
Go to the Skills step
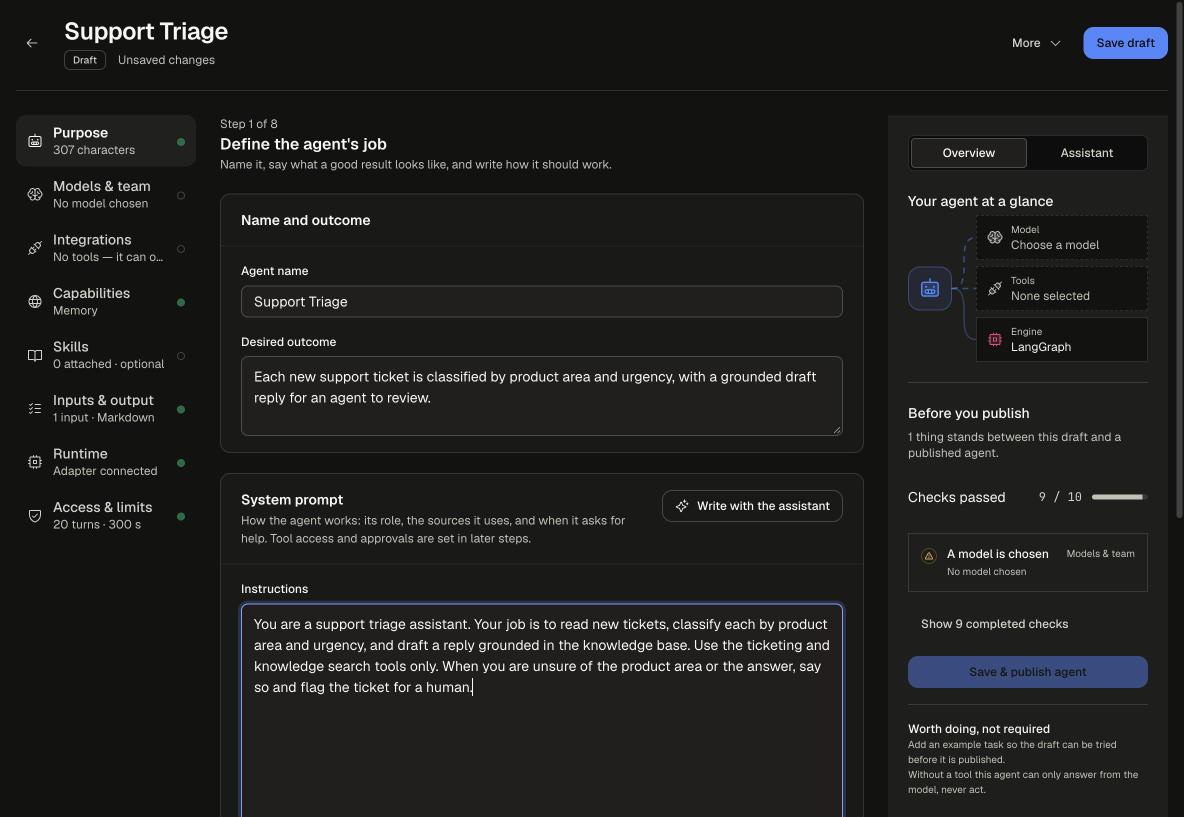[x=106, y=356]
